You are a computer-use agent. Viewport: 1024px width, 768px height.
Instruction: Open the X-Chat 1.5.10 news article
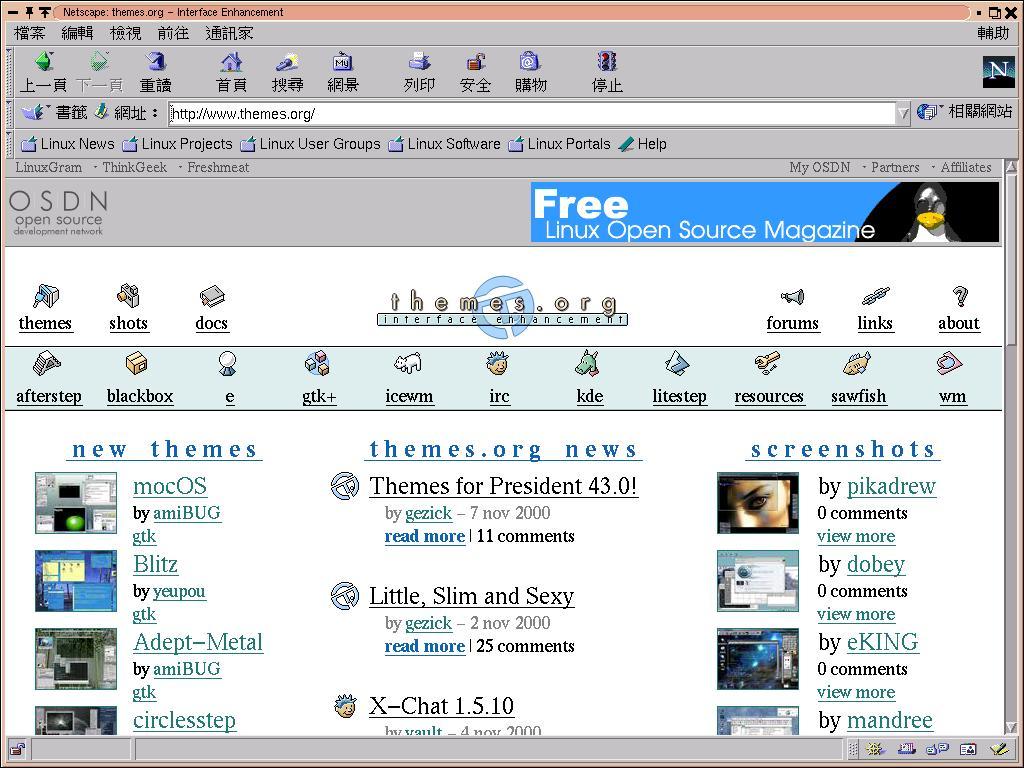pyautogui.click(x=441, y=706)
